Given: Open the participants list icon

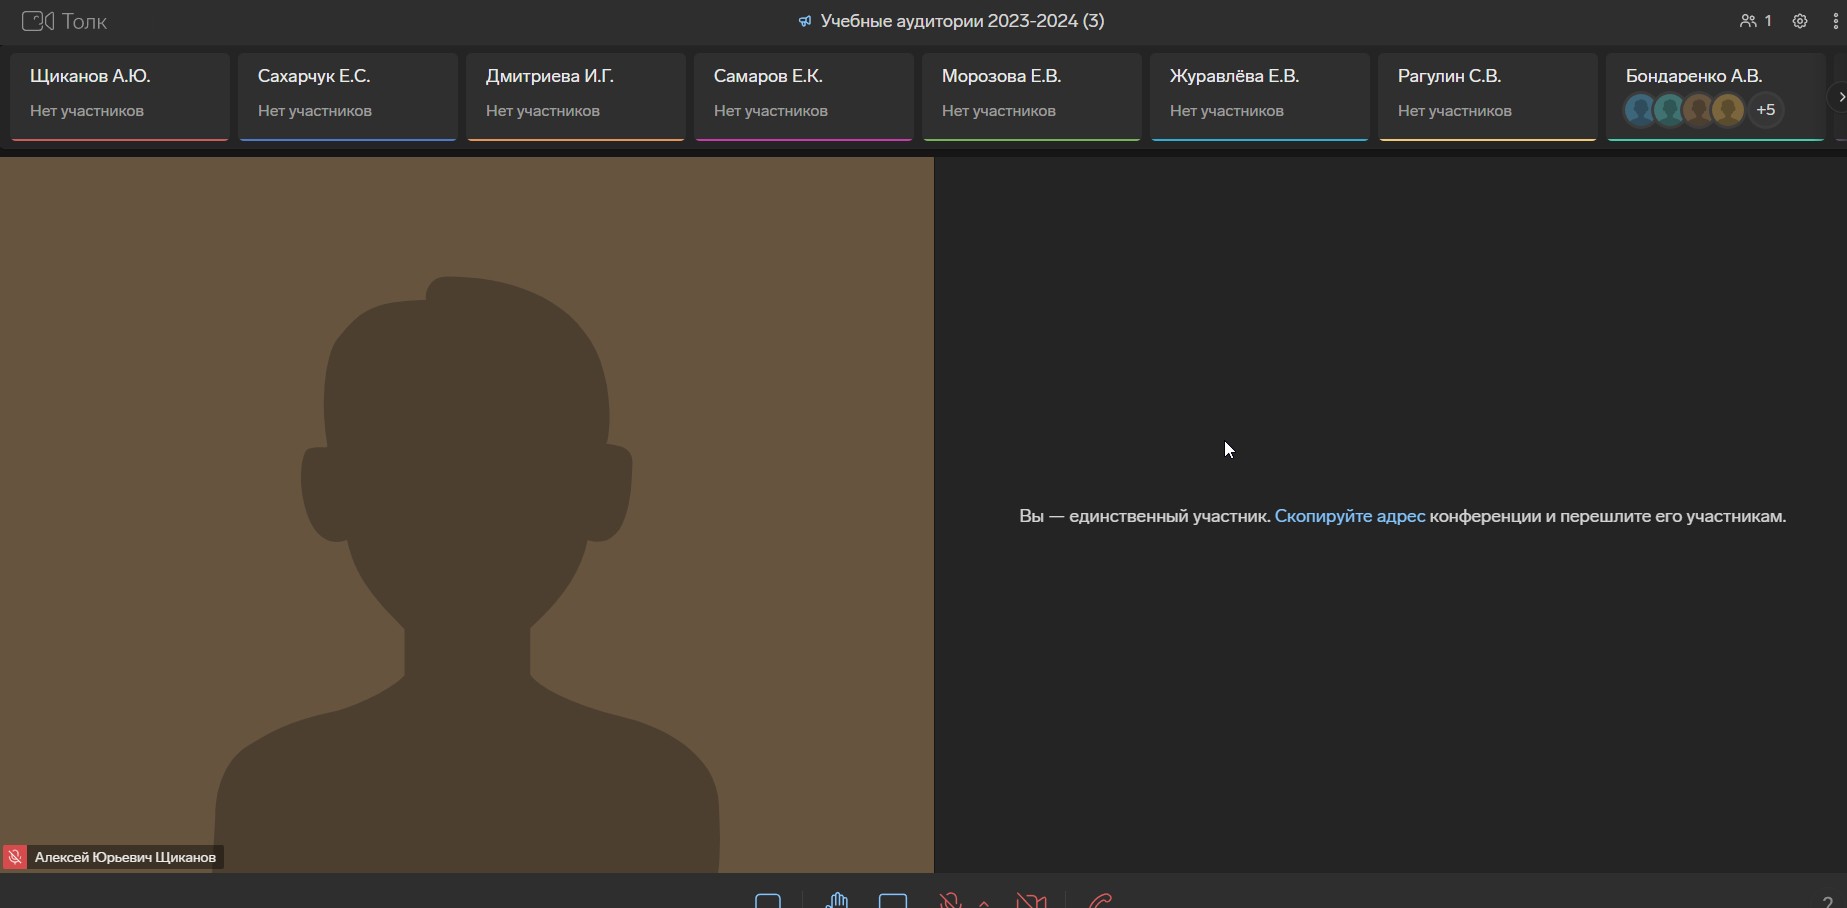Looking at the screenshot, I should (1755, 21).
